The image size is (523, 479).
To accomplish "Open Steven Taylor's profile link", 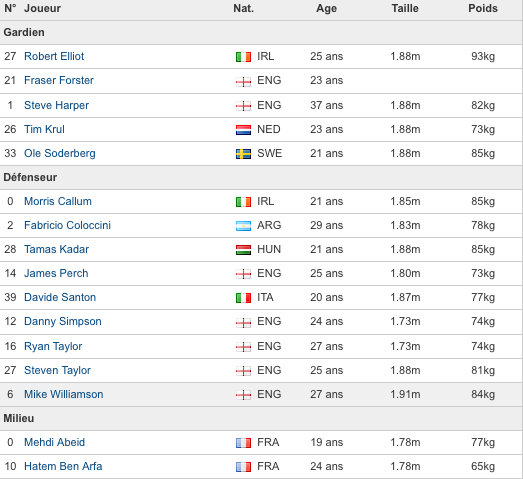I will [x=57, y=370].
